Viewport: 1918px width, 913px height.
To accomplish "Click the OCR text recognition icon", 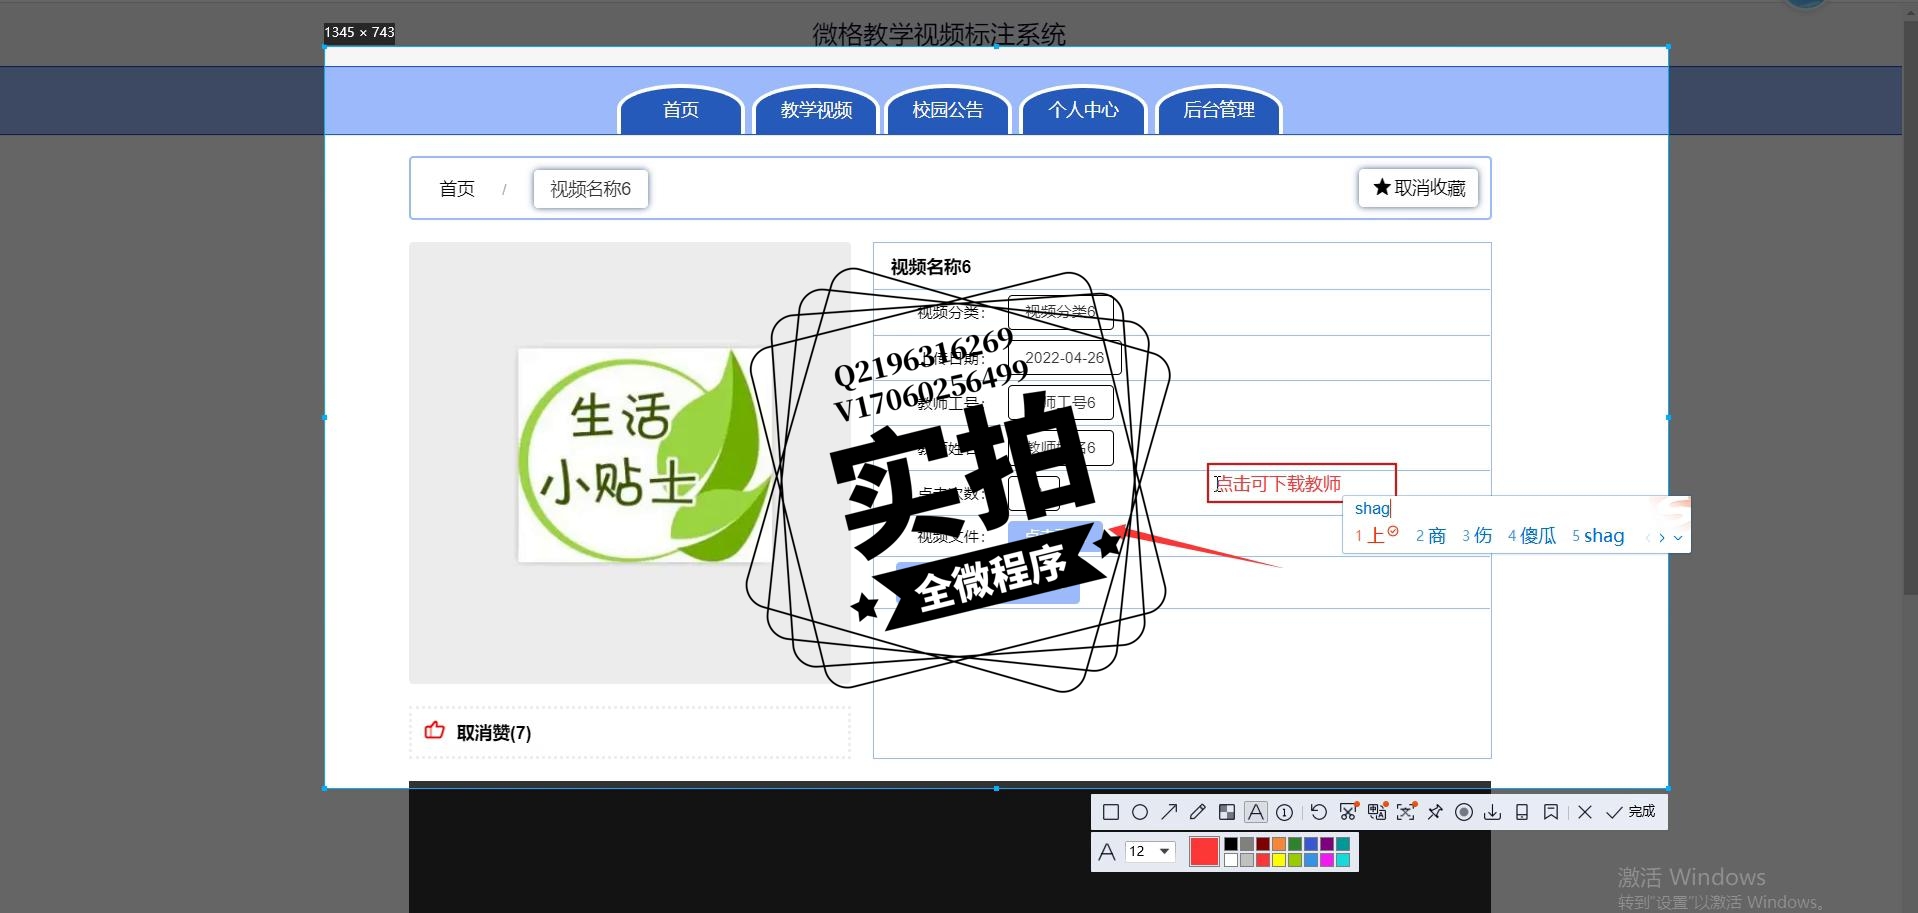I will [x=1406, y=812].
